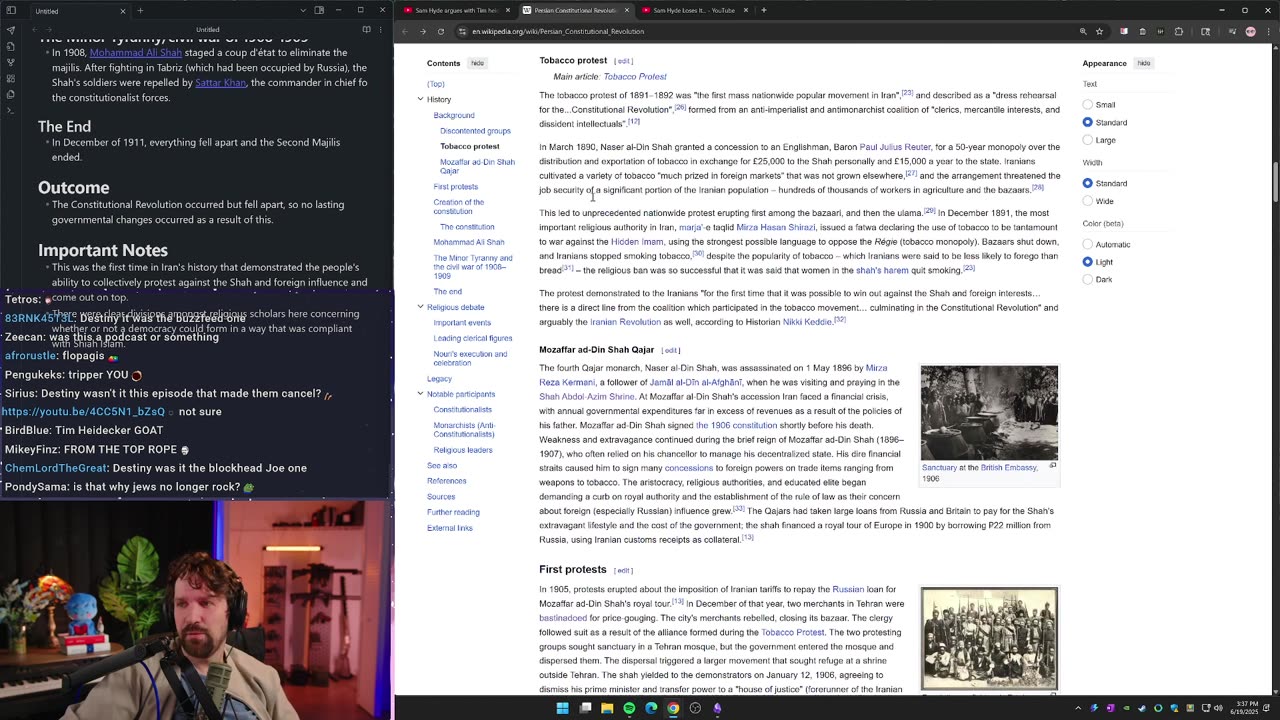This screenshot has width=1280, height=720.
Task: Open File Explorer from the taskbar
Action: click(x=607, y=708)
